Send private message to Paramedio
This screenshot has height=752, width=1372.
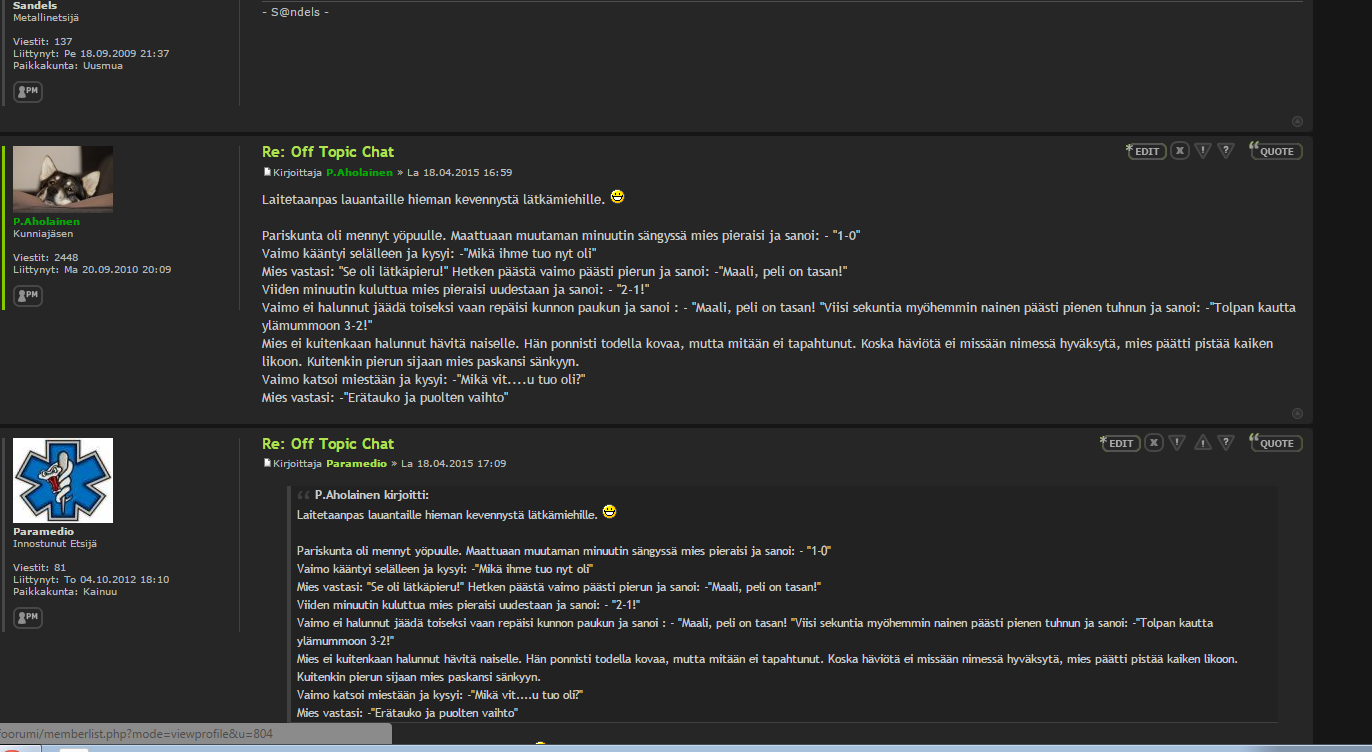[28, 618]
